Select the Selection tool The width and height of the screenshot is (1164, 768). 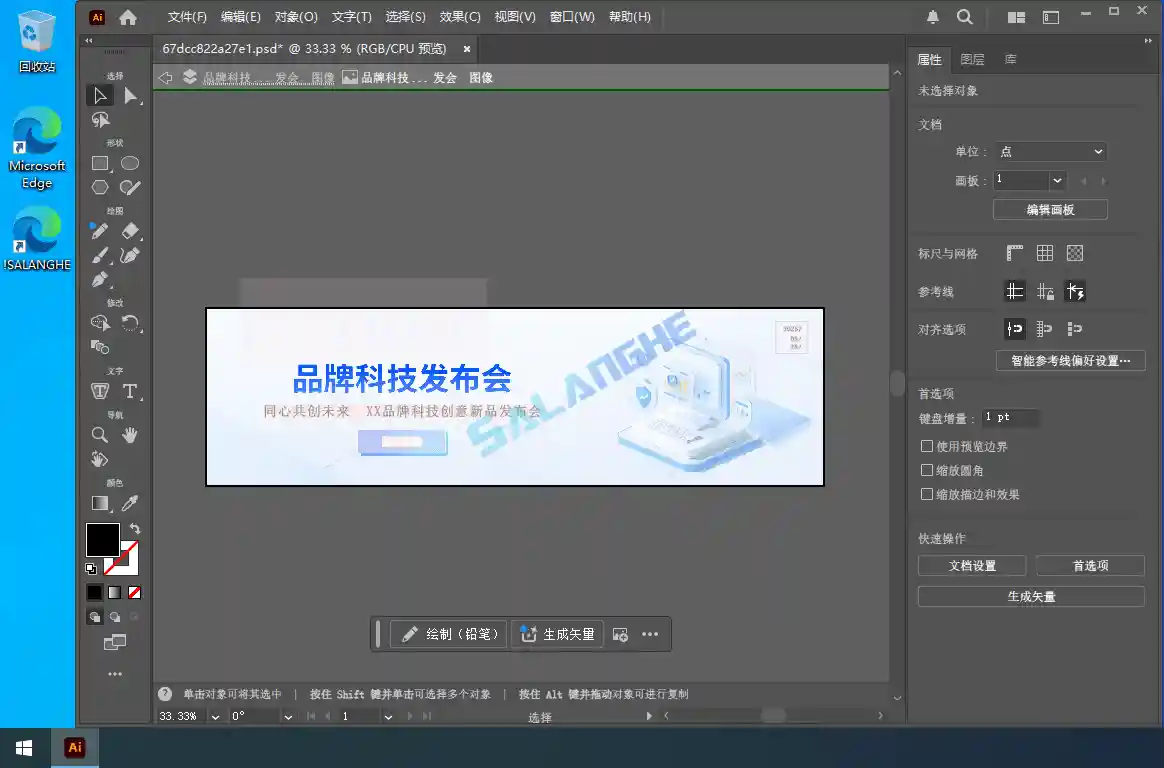click(99, 95)
